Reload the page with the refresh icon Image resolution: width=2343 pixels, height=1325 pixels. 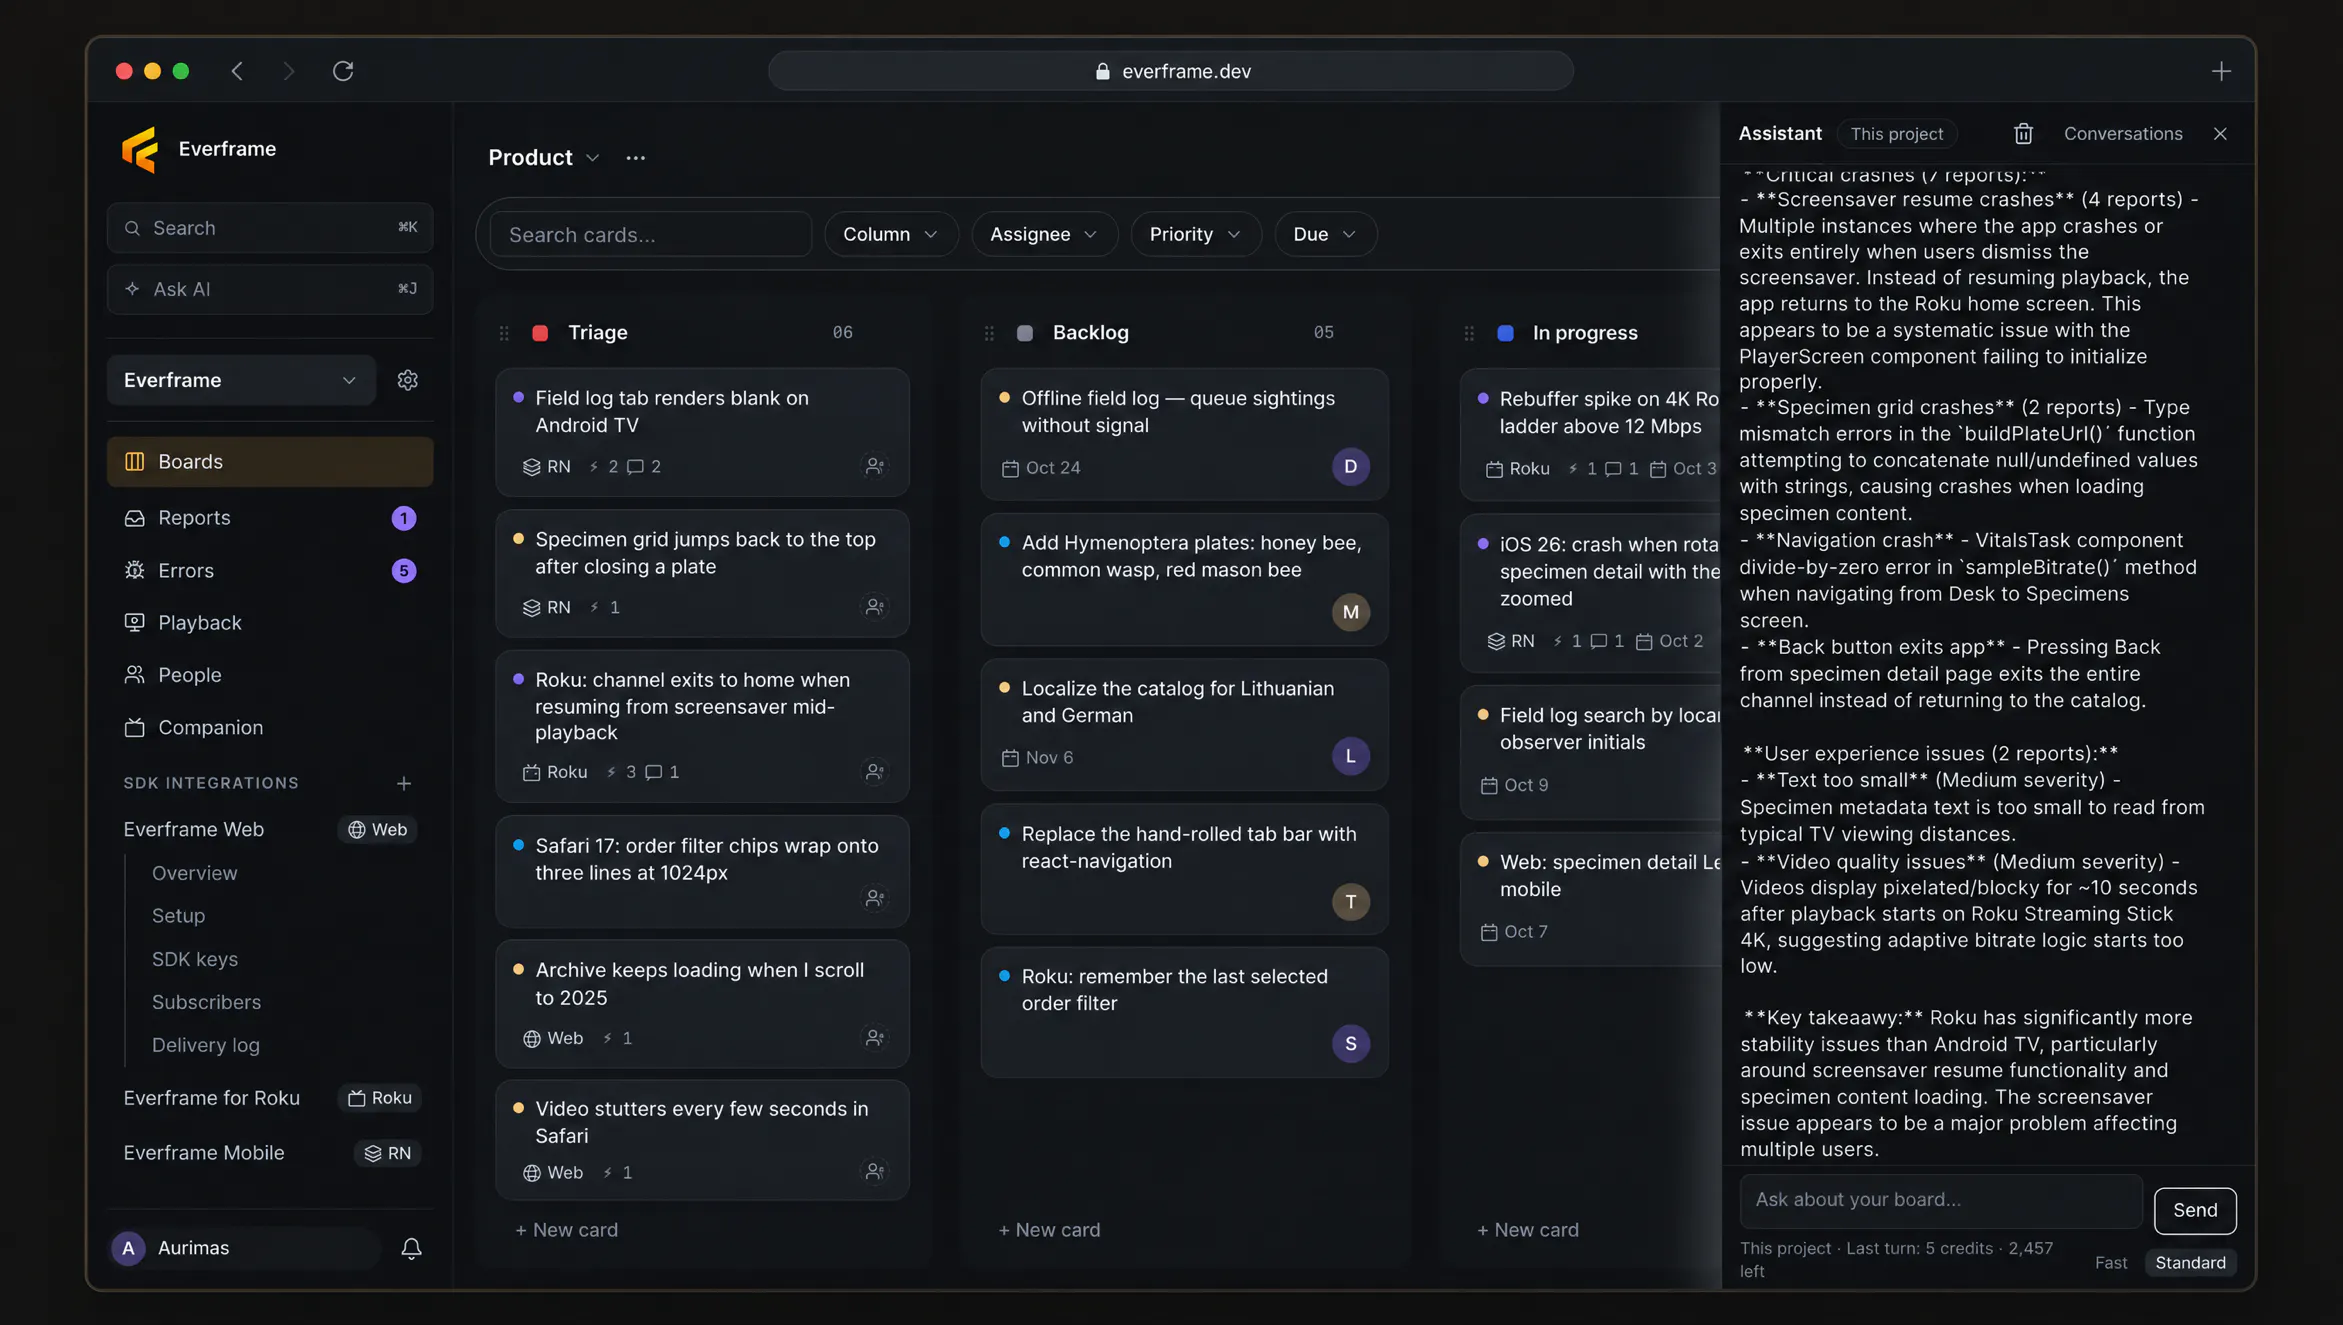tap(343, 71)
